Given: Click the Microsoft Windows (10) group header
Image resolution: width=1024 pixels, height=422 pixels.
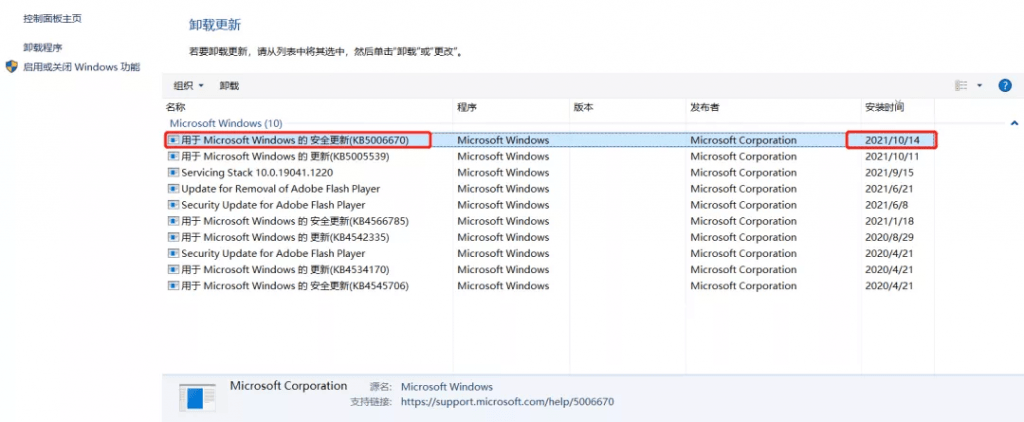Looking at the screenshot, I should [x=226, y=123].
